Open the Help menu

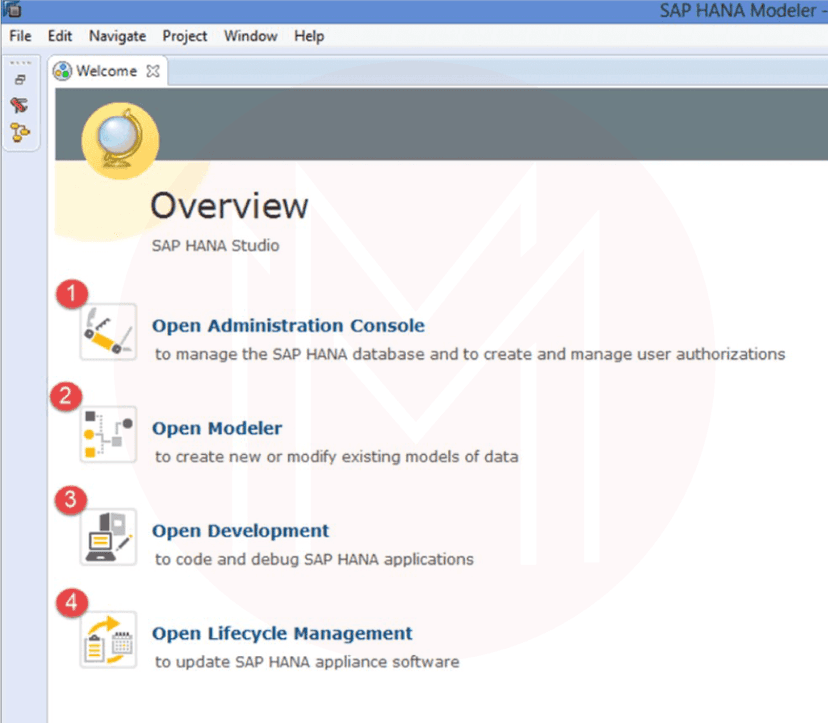click(309, 36)
